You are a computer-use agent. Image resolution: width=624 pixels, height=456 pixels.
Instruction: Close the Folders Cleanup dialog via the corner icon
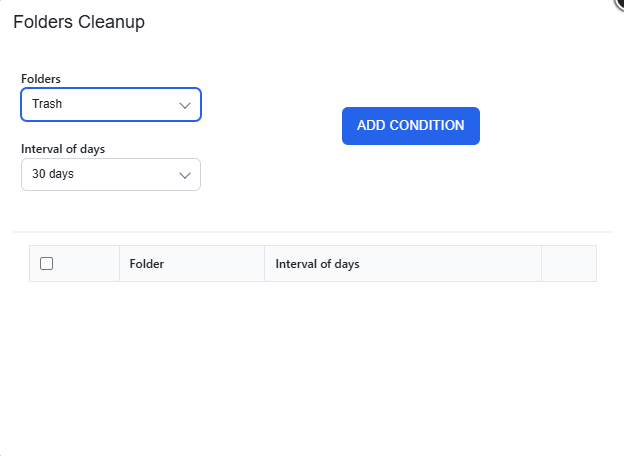coord(619,2)
